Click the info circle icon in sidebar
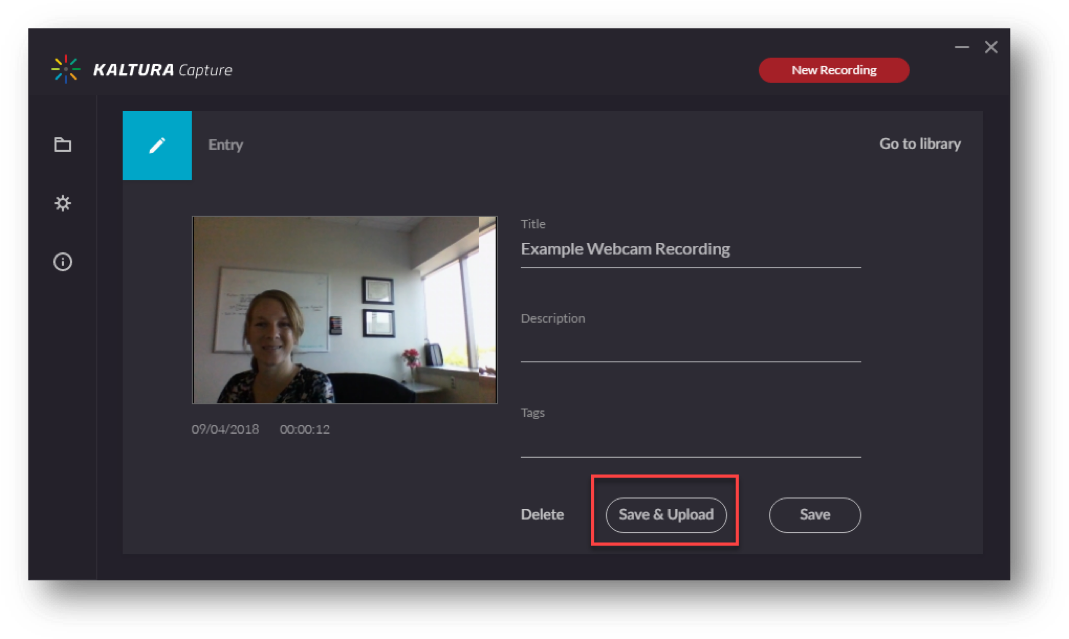Screen dimensions: 1069x639 (63, 262)
